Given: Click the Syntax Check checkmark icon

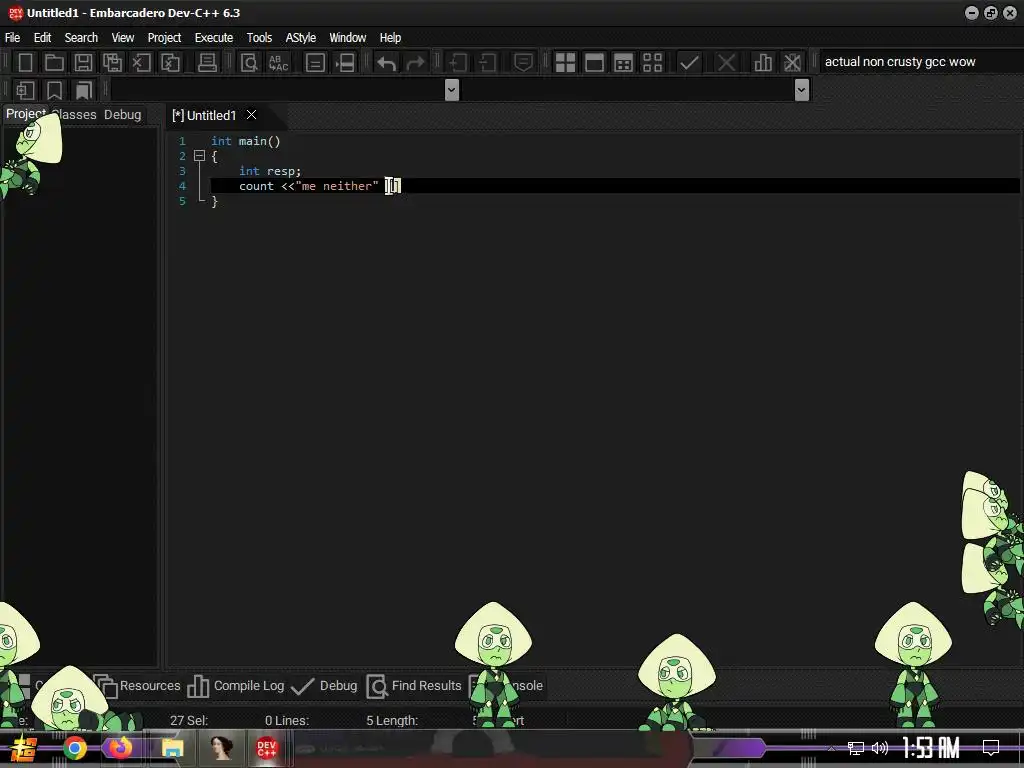Looking at the screenshot, I should 689,63.
